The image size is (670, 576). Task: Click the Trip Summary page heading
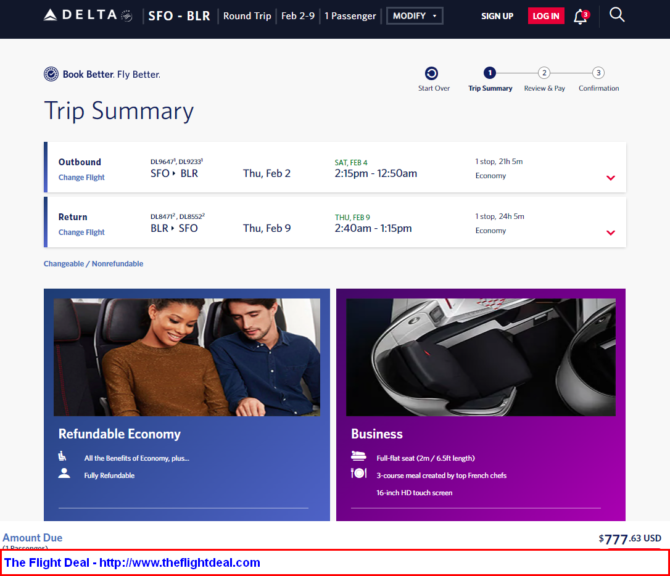point(119,111)
